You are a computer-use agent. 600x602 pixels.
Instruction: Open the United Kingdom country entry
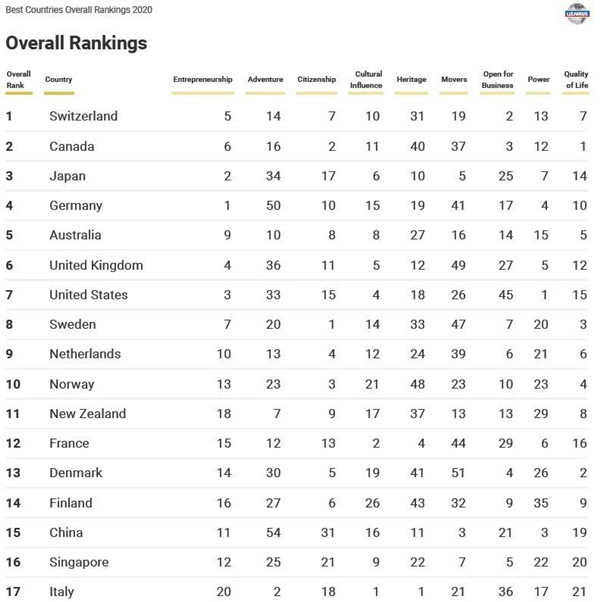click(96, 265)
